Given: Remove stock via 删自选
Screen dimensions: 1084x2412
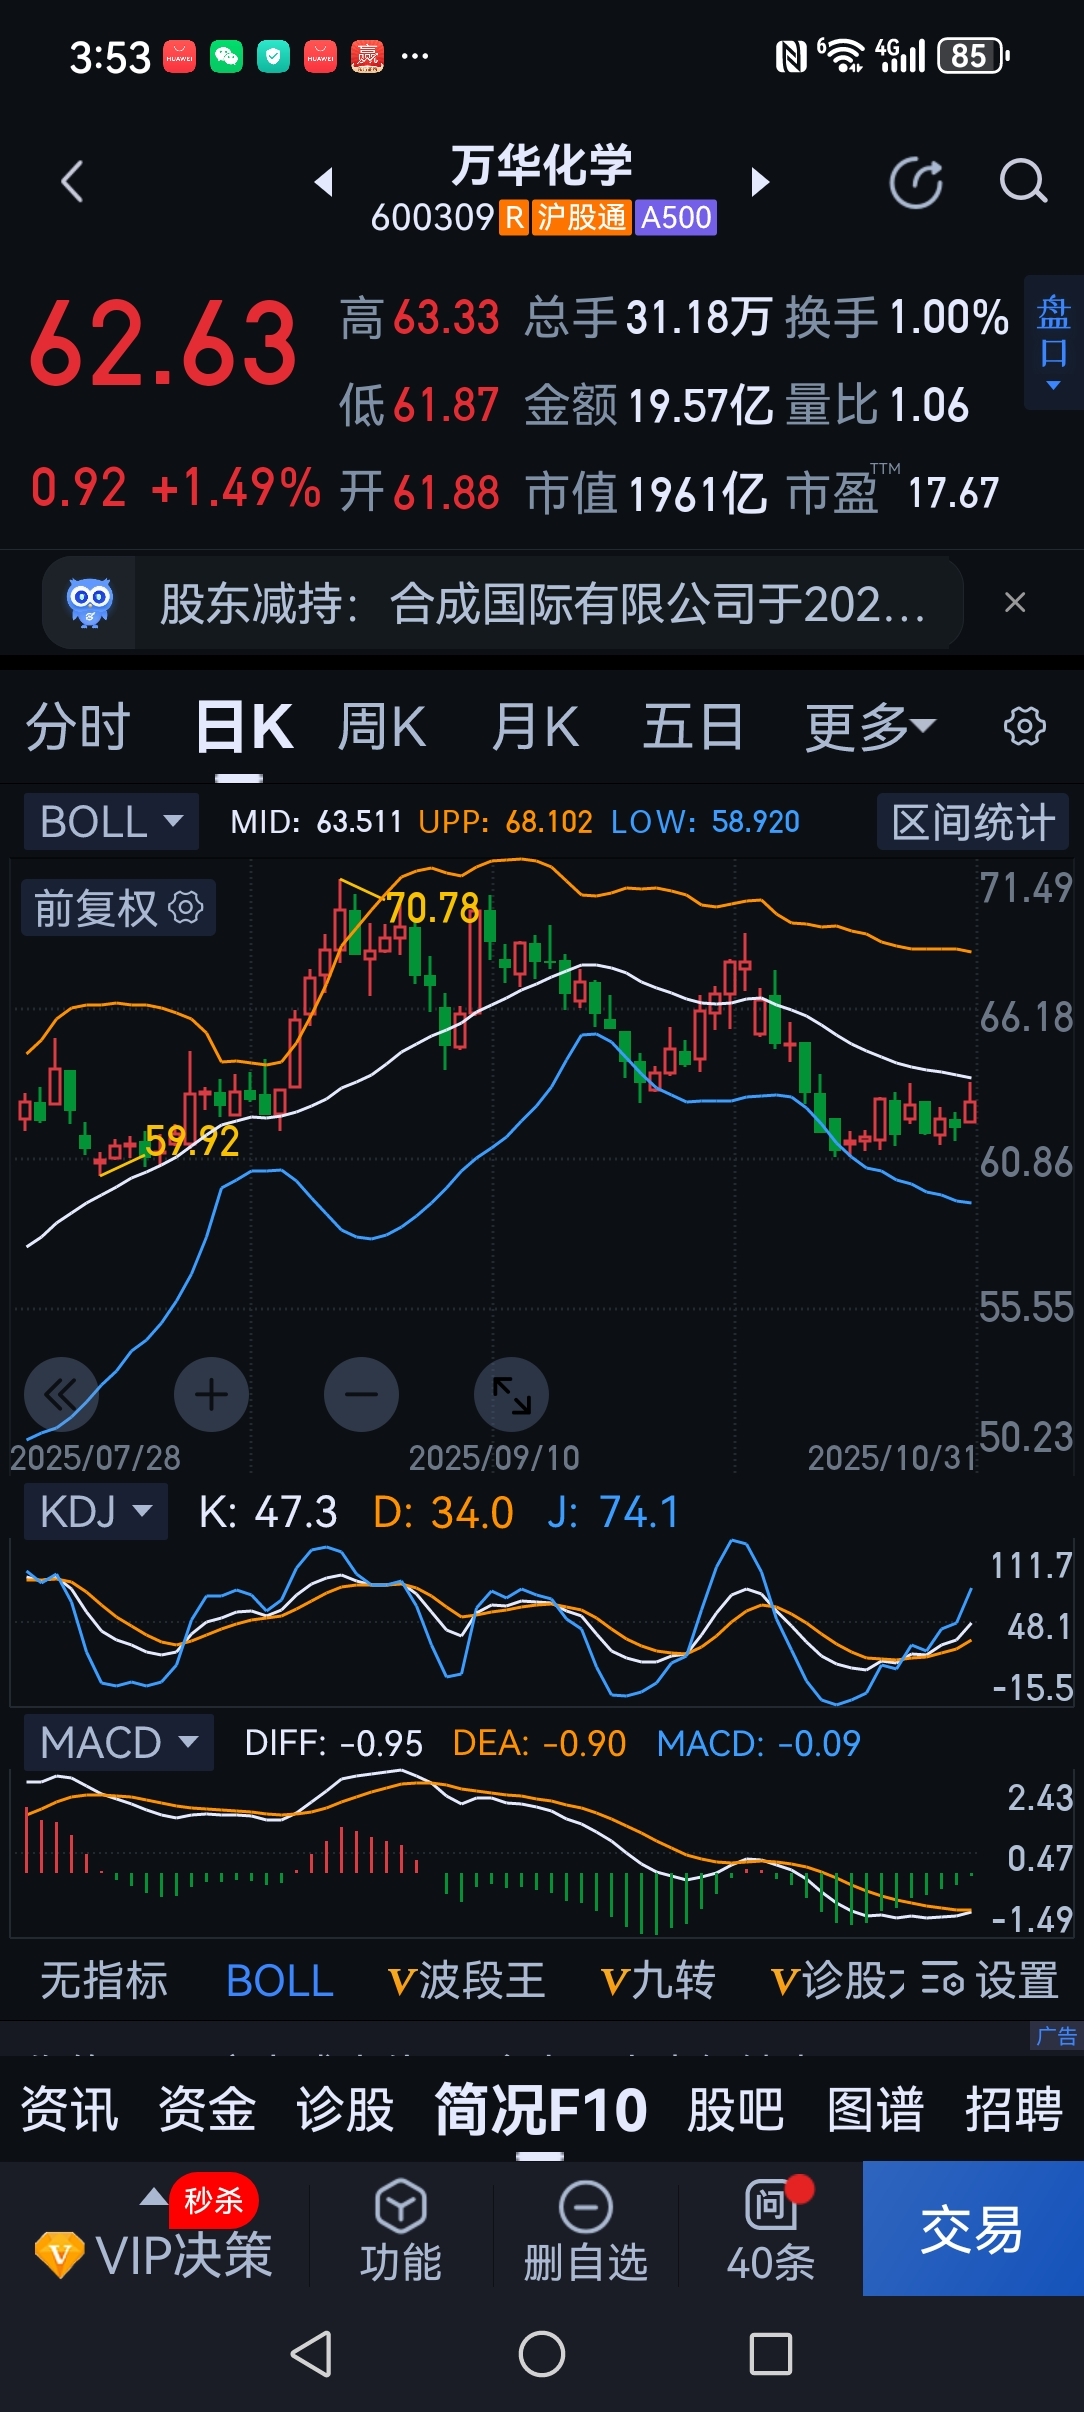Looking at the screenshot, I should click(x=586, y=2232).
